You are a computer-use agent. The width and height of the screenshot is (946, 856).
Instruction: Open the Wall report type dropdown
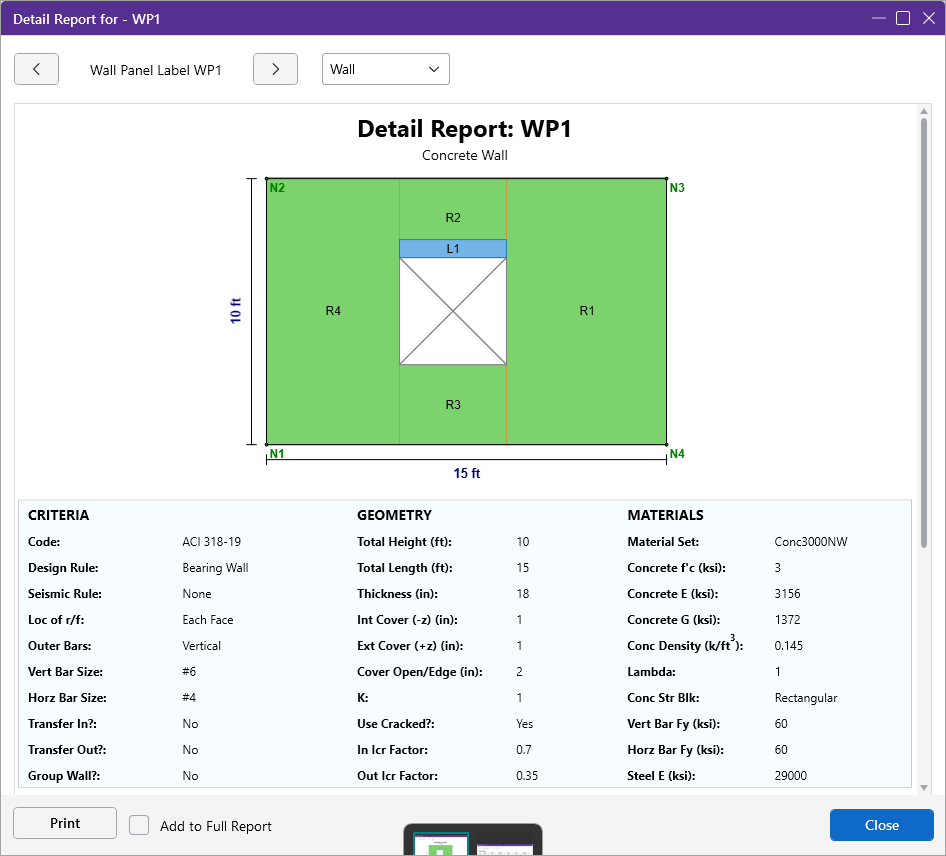tap(385, 69)
